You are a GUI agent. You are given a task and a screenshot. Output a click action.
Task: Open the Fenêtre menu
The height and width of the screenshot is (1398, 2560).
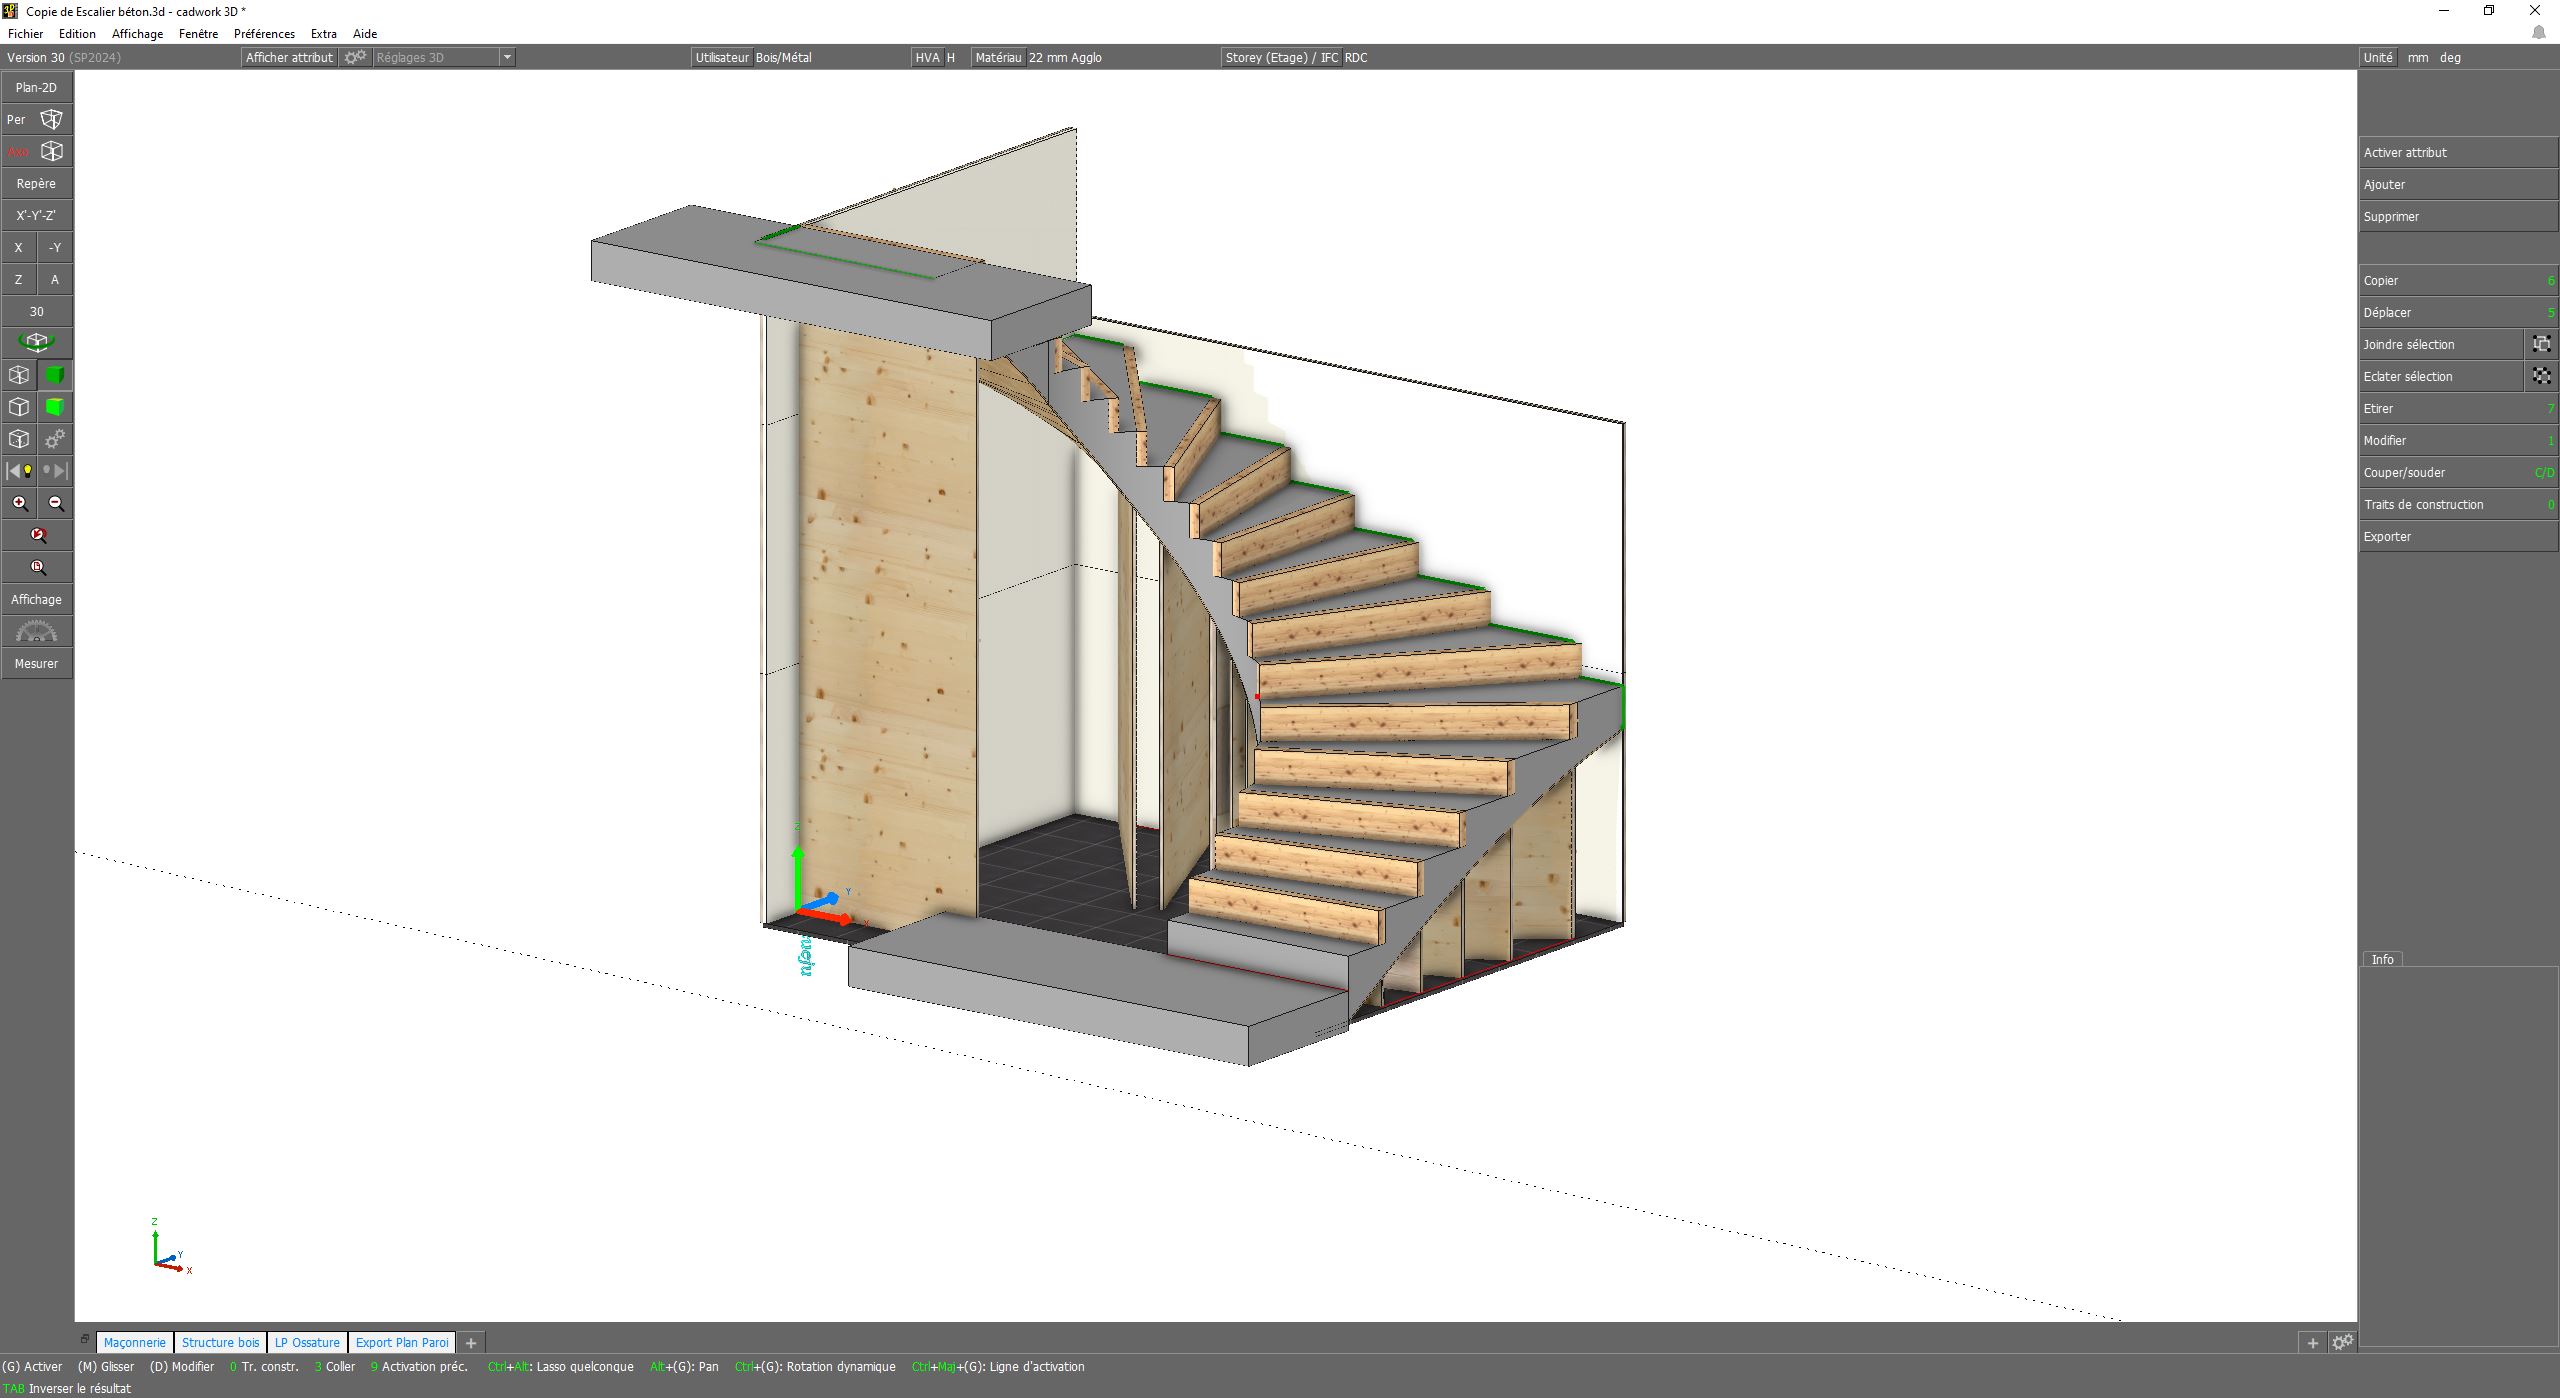[x=198, y=34]
